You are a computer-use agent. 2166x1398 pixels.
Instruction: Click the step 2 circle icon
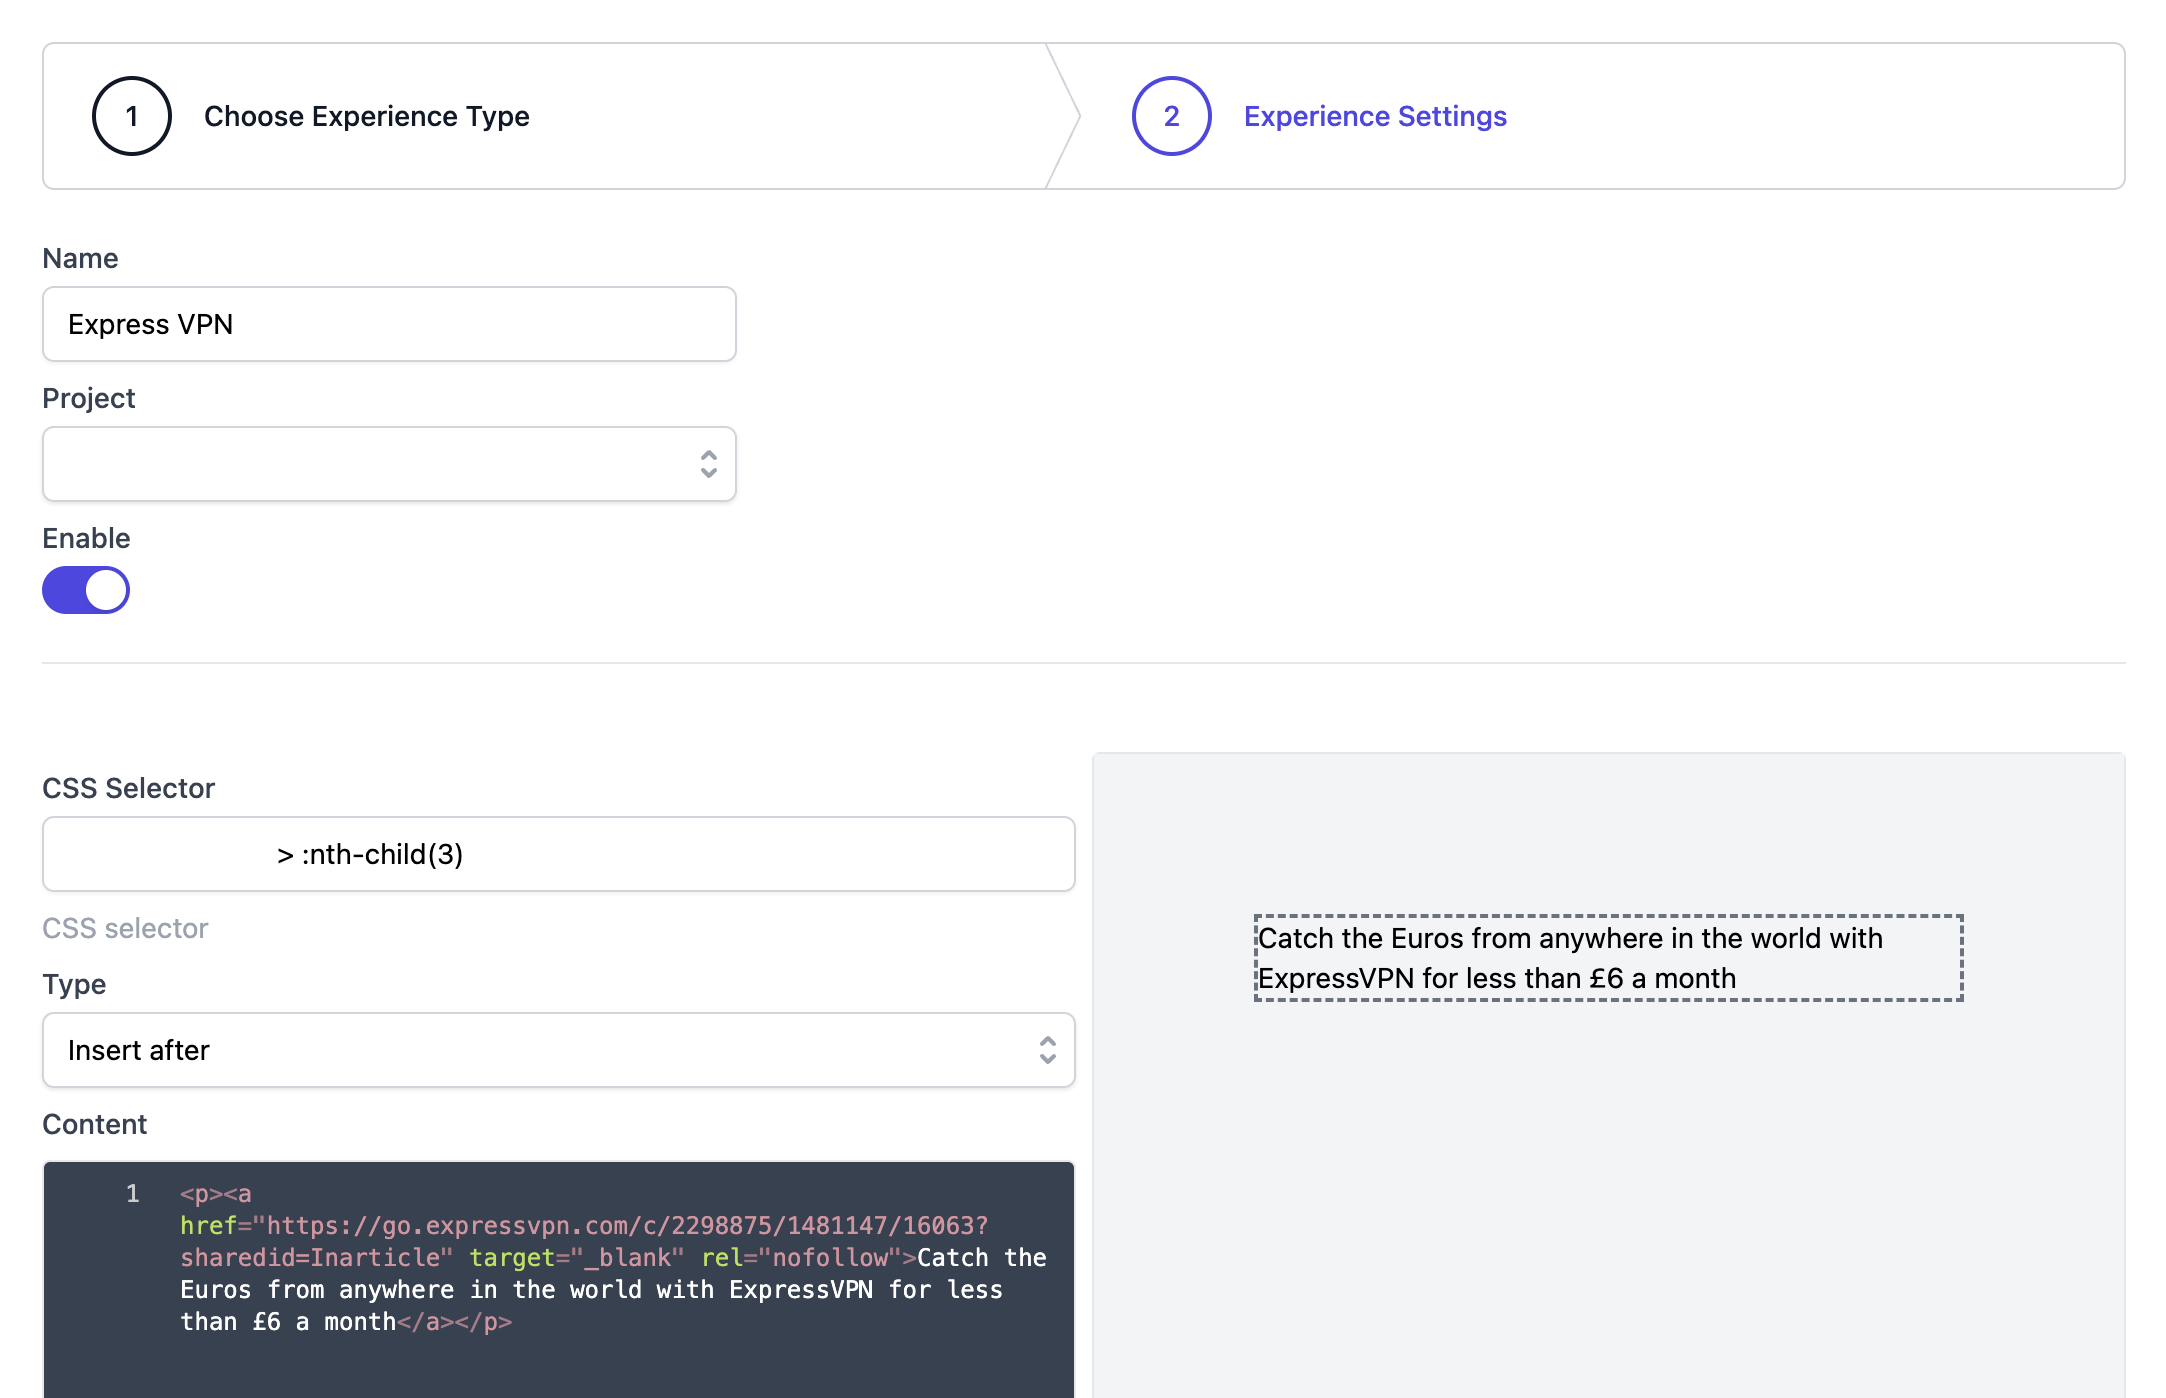point(1171,116)
